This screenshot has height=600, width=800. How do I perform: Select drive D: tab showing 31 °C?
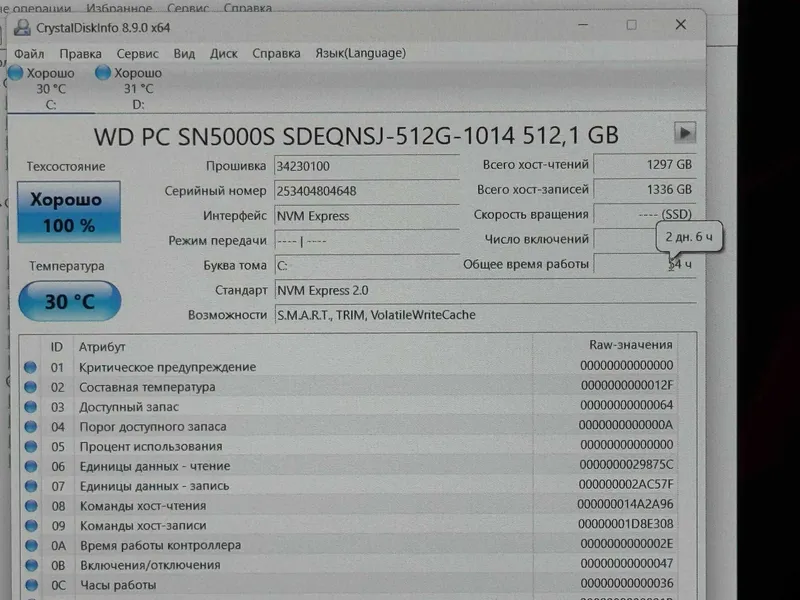click(138, 89)
